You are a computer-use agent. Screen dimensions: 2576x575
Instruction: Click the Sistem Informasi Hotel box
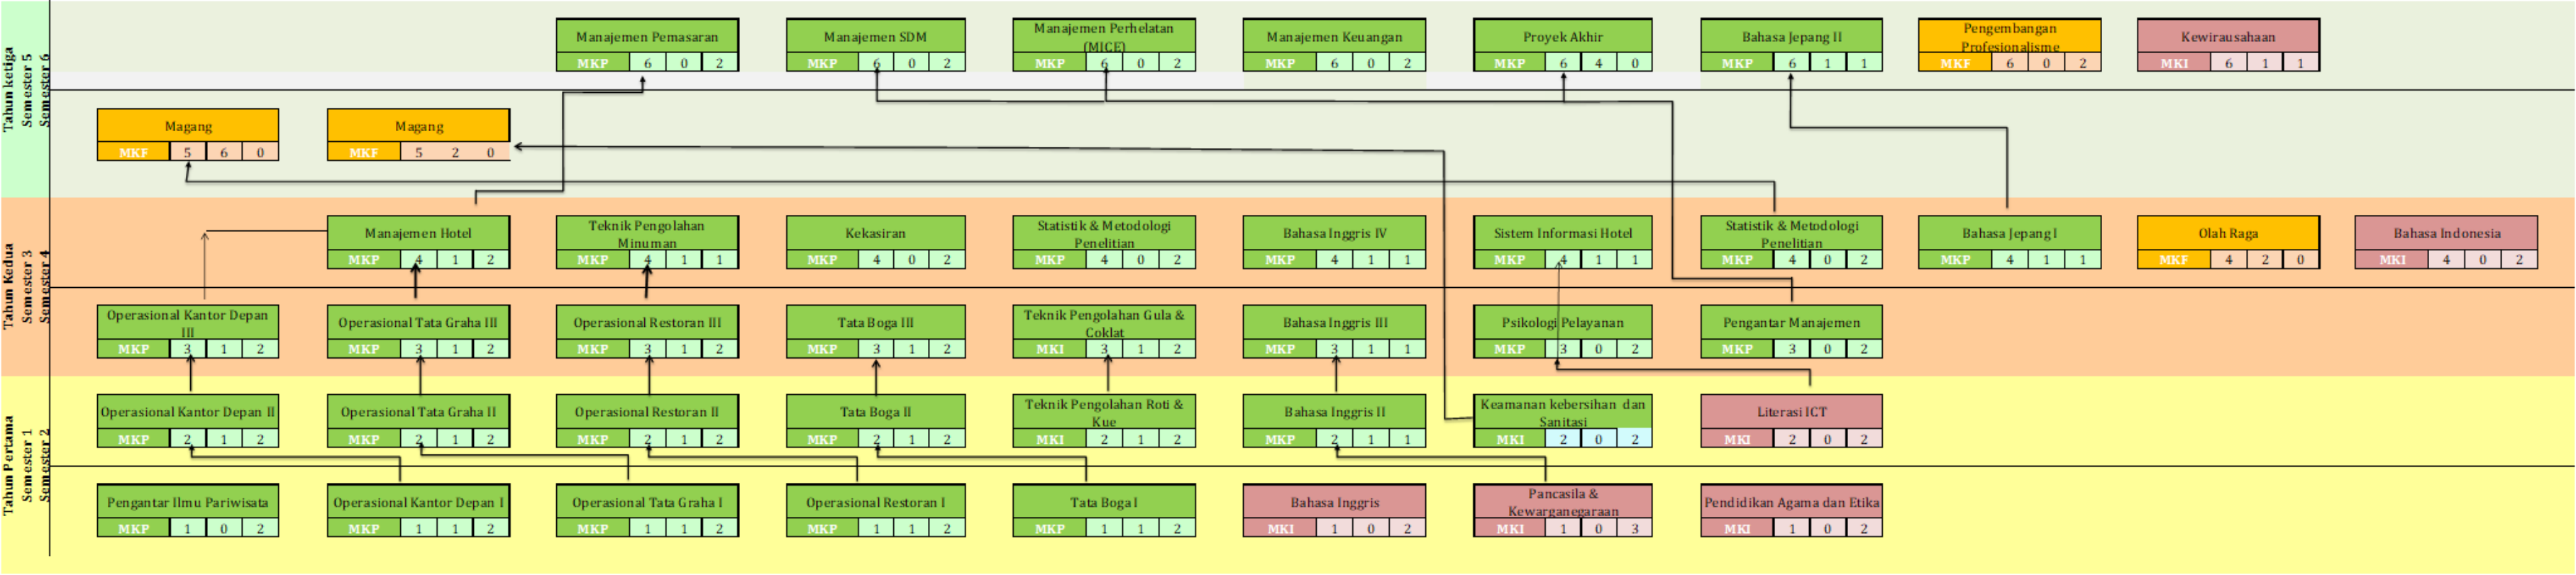(1562, 233)
